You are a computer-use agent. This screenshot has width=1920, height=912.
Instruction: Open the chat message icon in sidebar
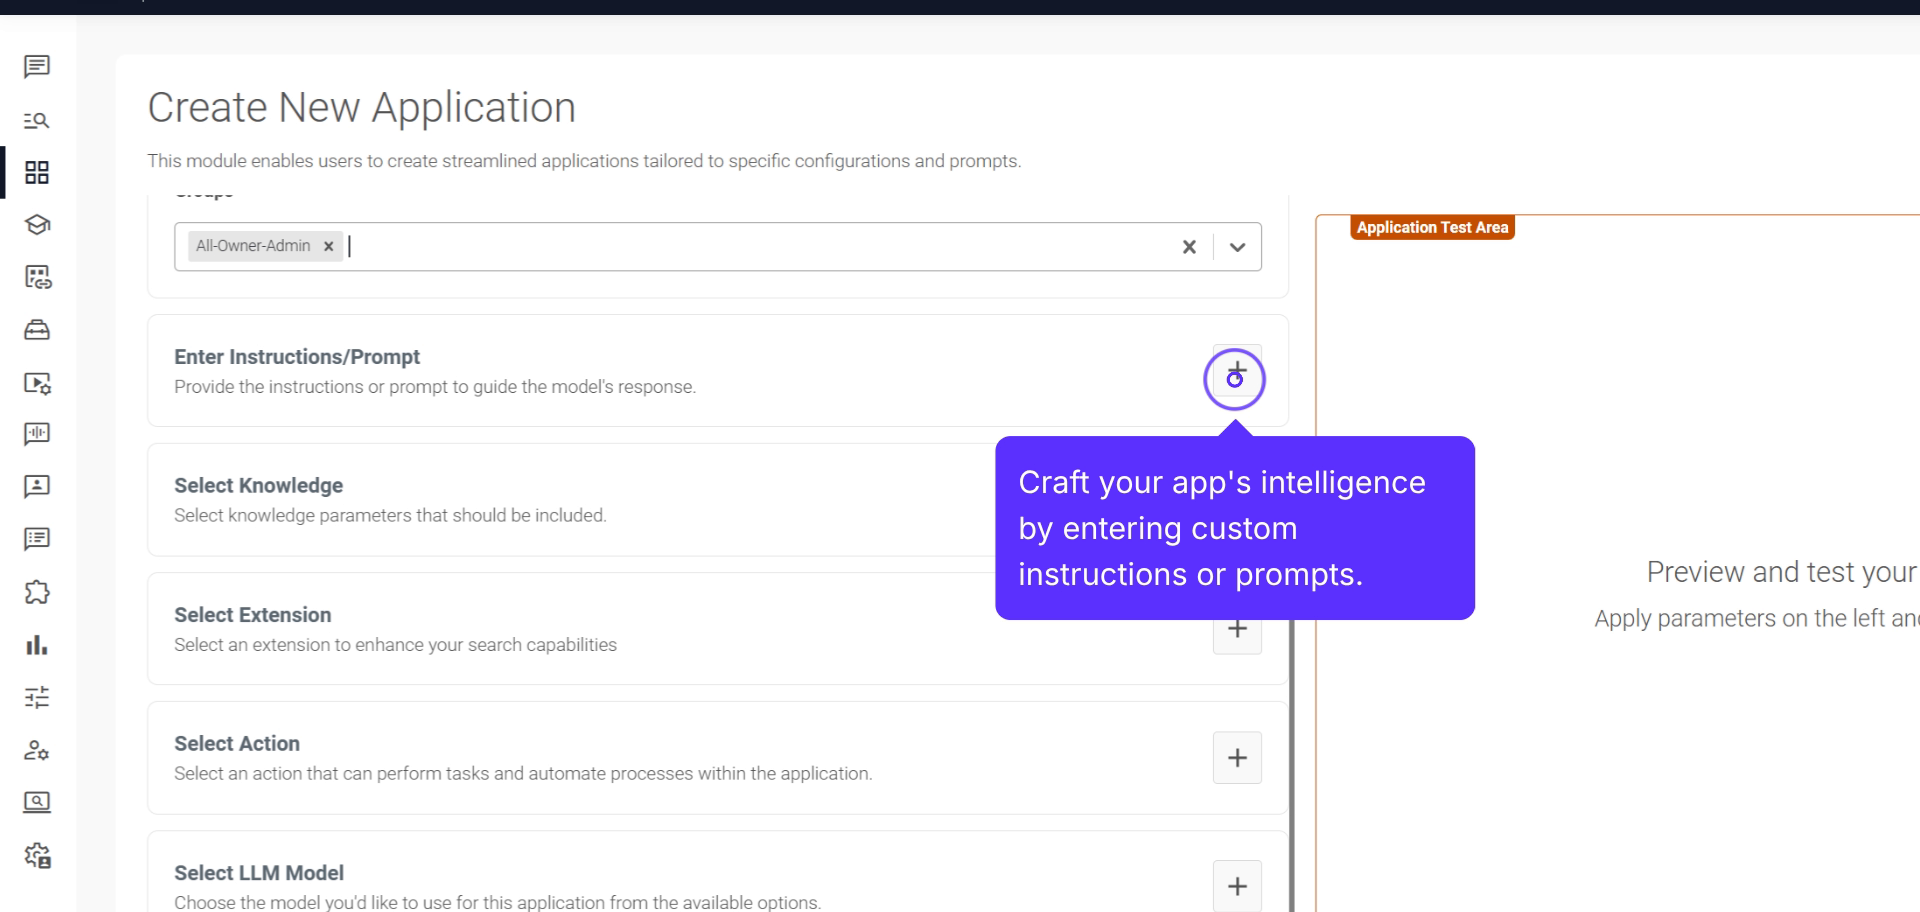pyautogui.click(x=37, y=67)
